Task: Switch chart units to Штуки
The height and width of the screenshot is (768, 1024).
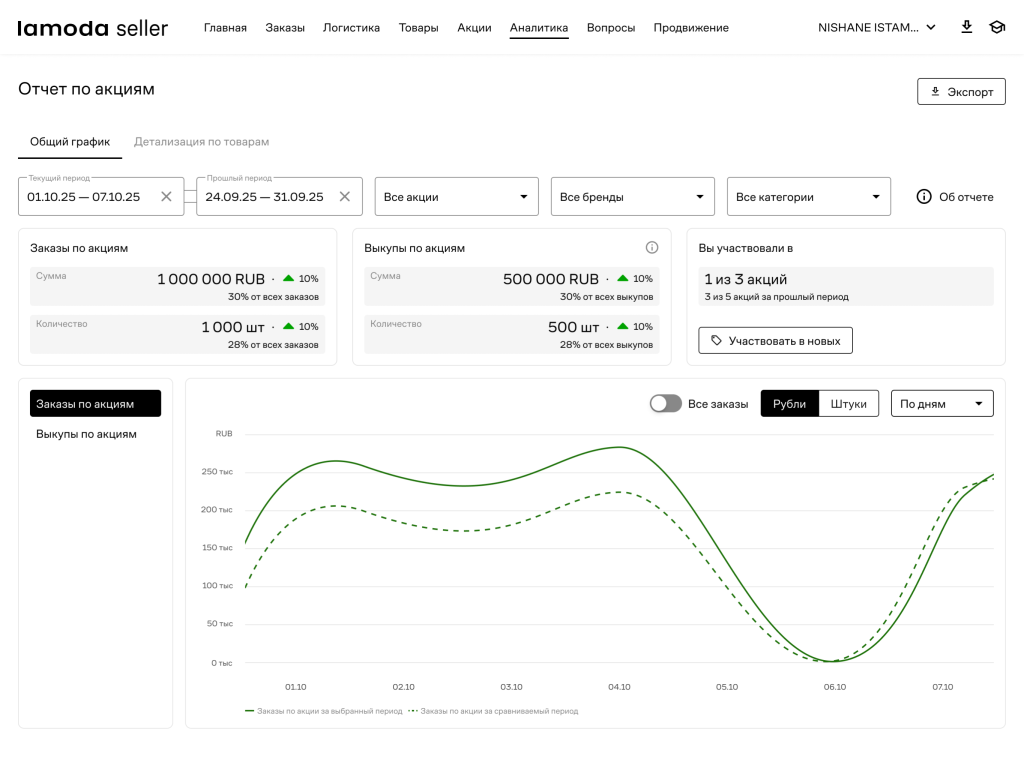Action: [849, 403]
